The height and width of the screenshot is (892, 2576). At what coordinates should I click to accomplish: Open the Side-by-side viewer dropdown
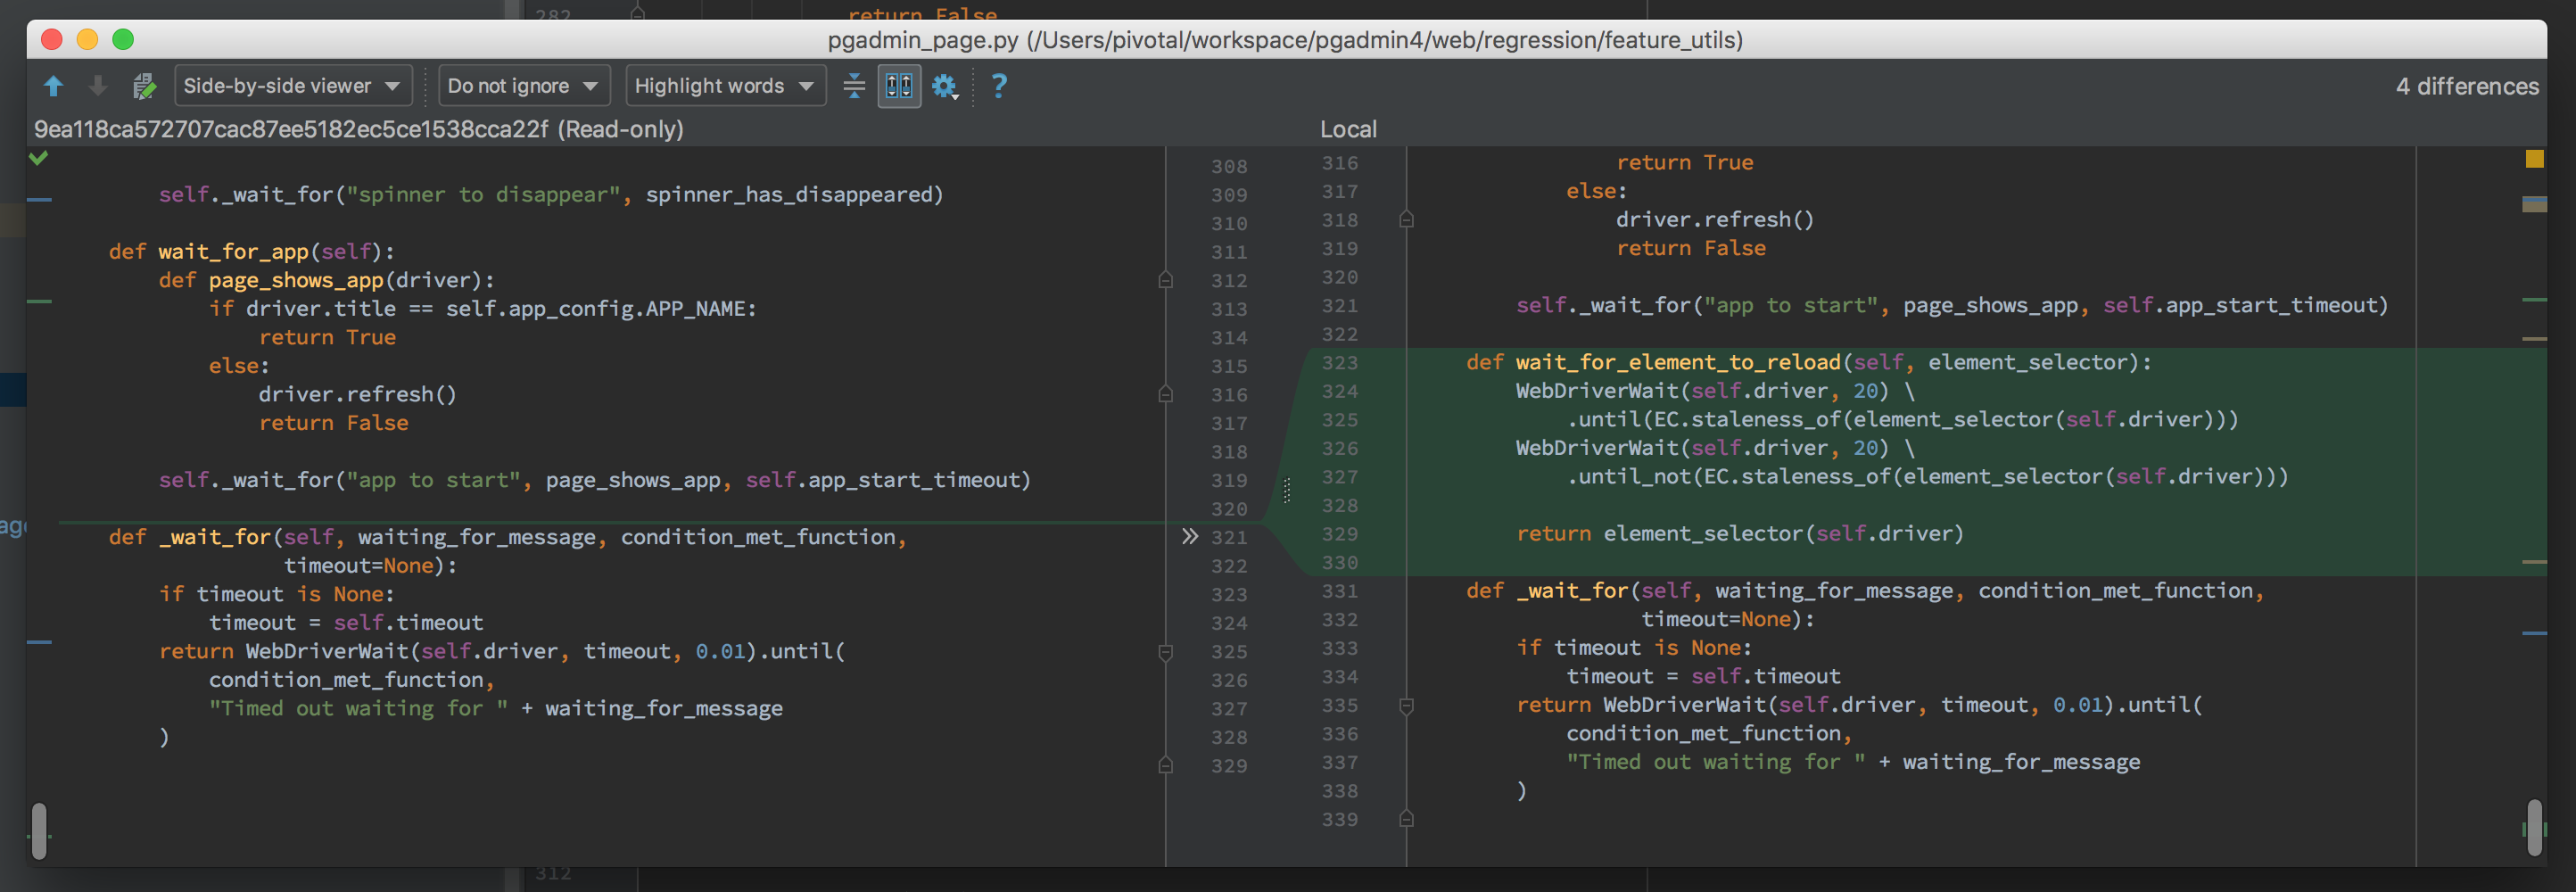pyautogui.click(x=291, y=86)
